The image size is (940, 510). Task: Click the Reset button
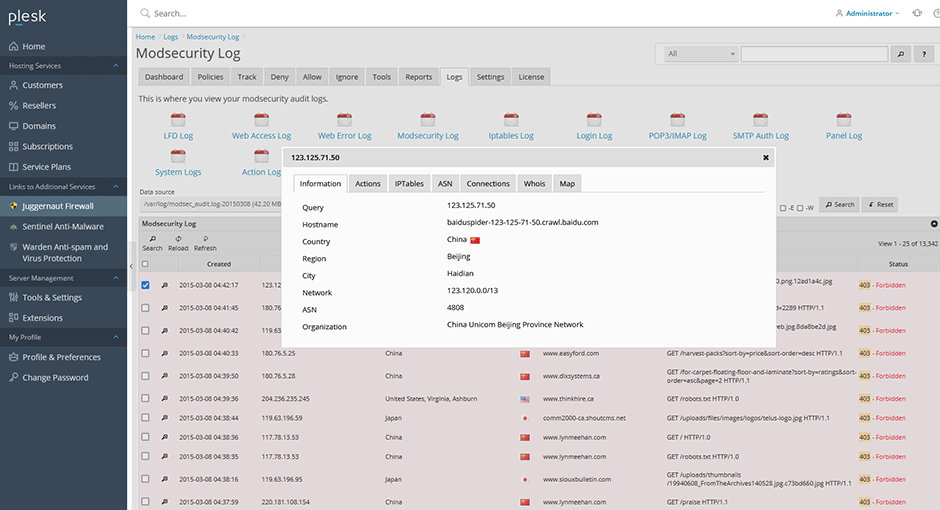point(881,204)
